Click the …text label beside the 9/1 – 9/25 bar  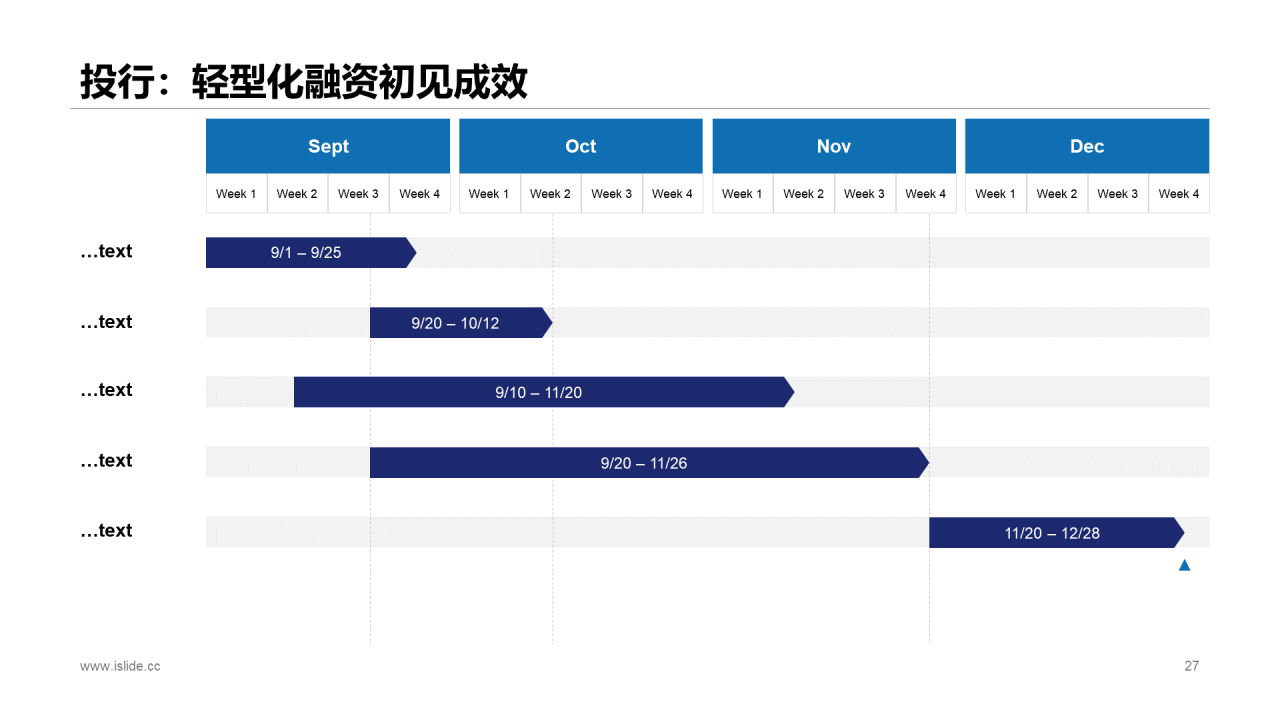(106, 251)
